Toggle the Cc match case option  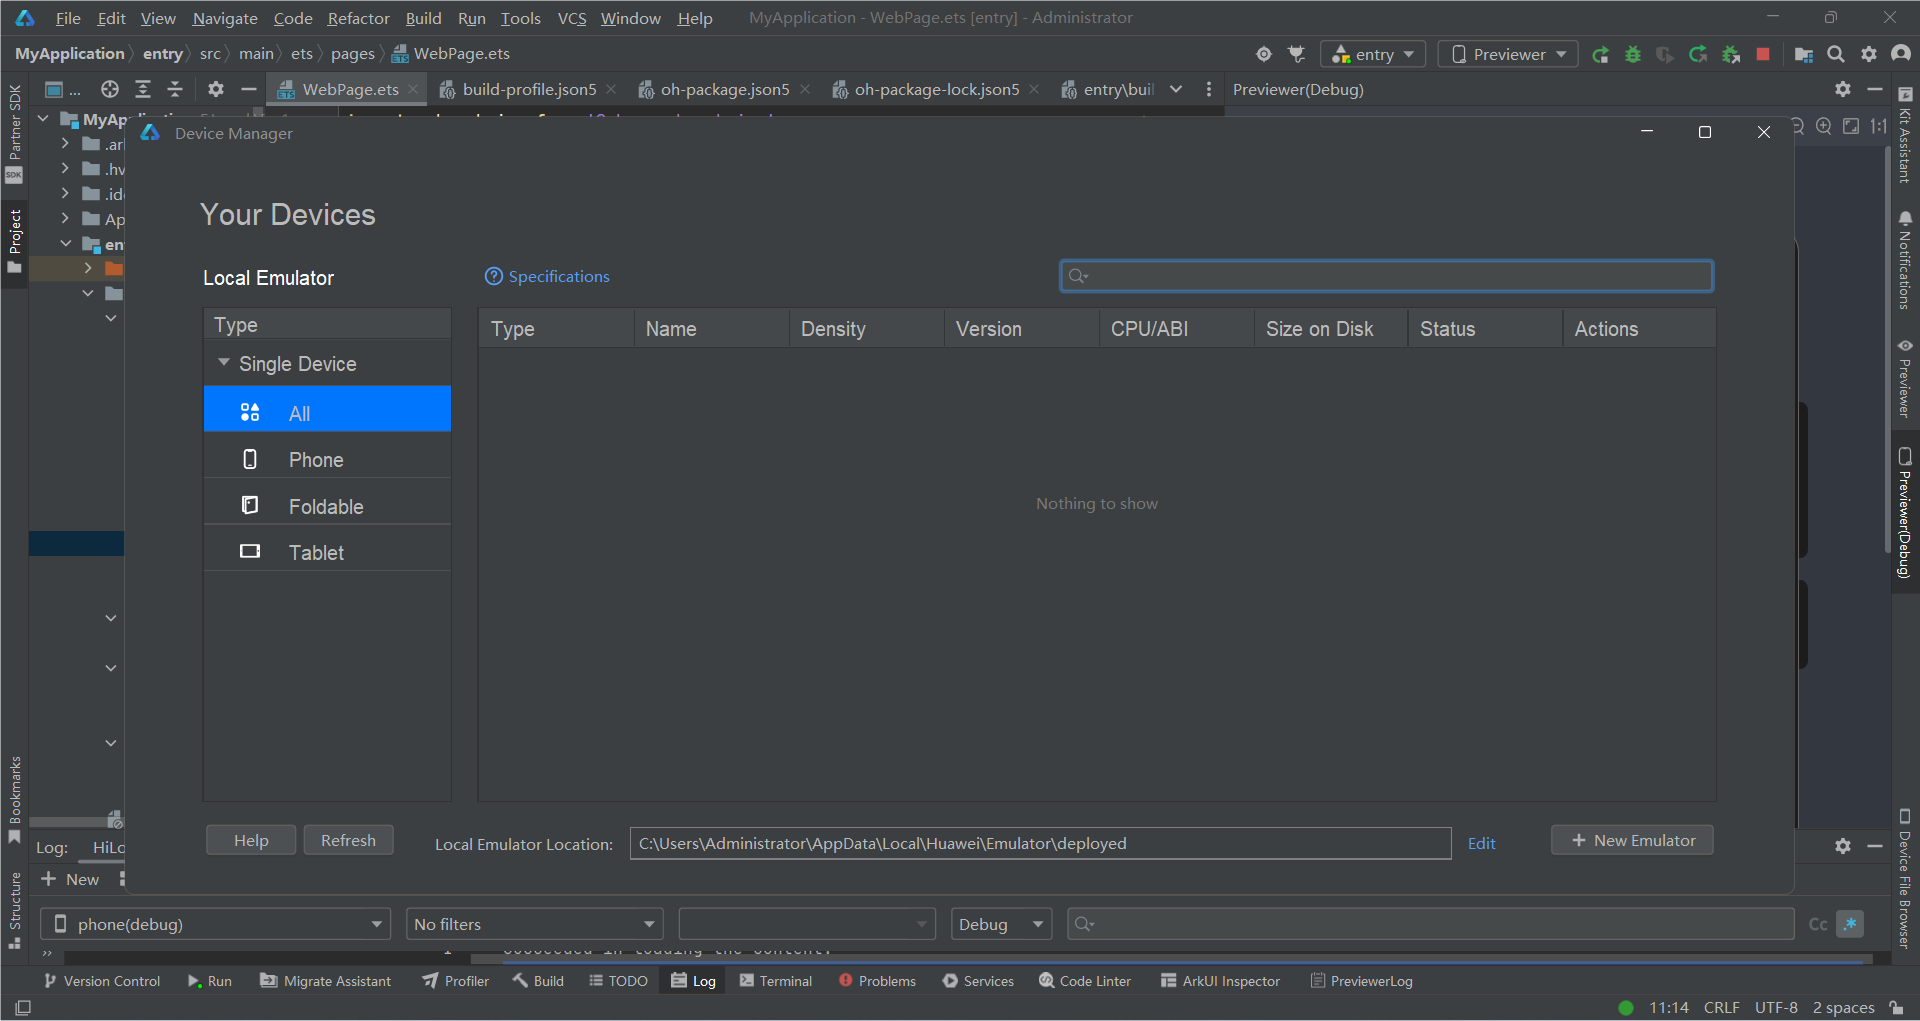1818,924
